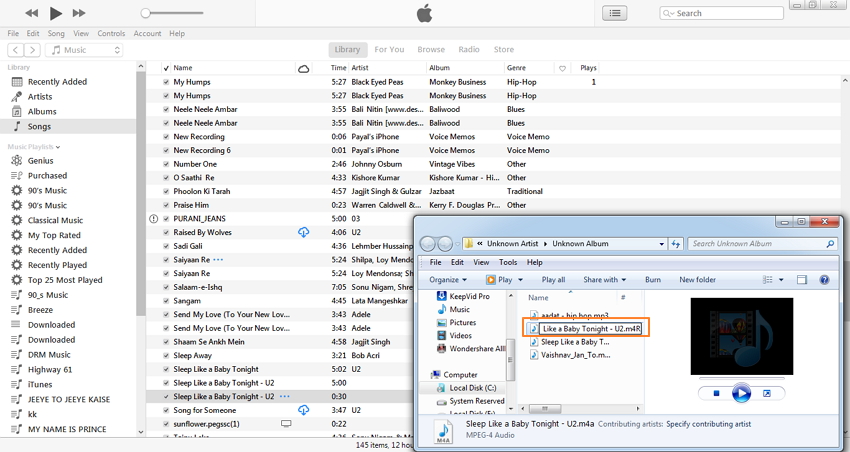Expand the Organize dropdown in Explorer
Image resolution: width=850 pixels, height=452 pixels.
click(x=448, y=280)
